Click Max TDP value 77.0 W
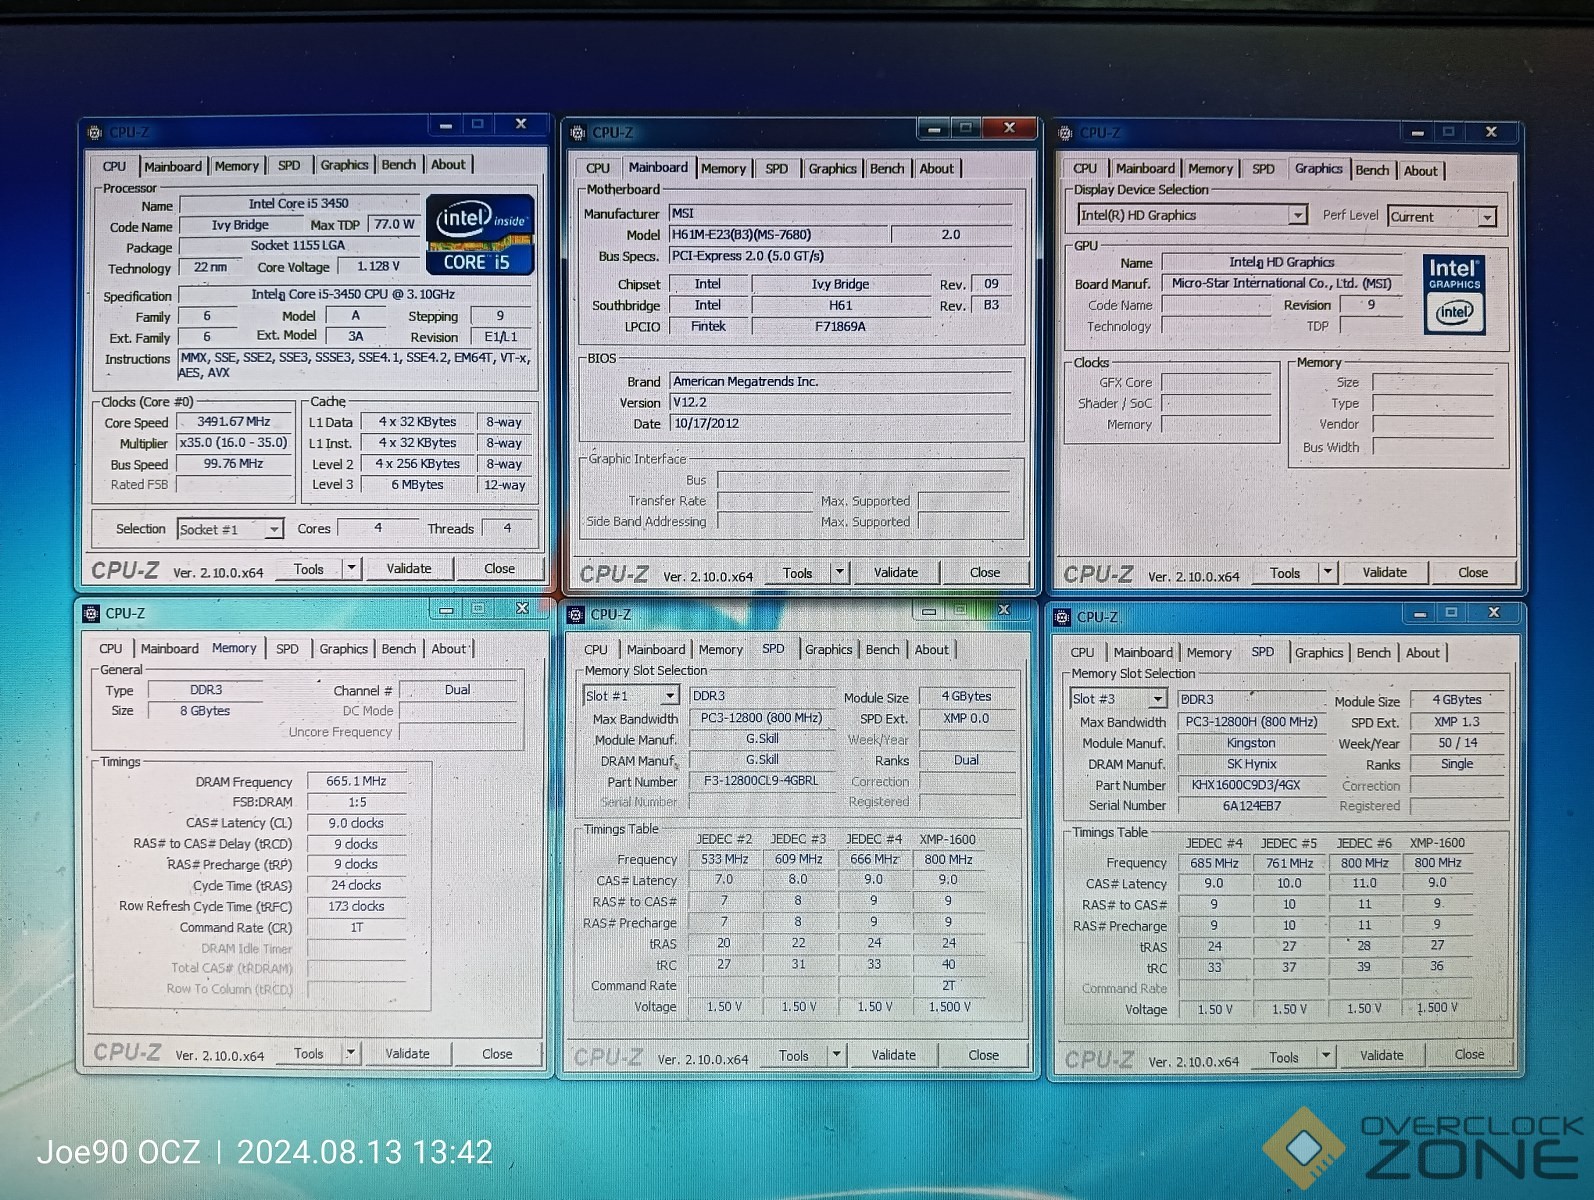Image resolution: width=1594 pixels, height=1200 pixels. point(394,224)
